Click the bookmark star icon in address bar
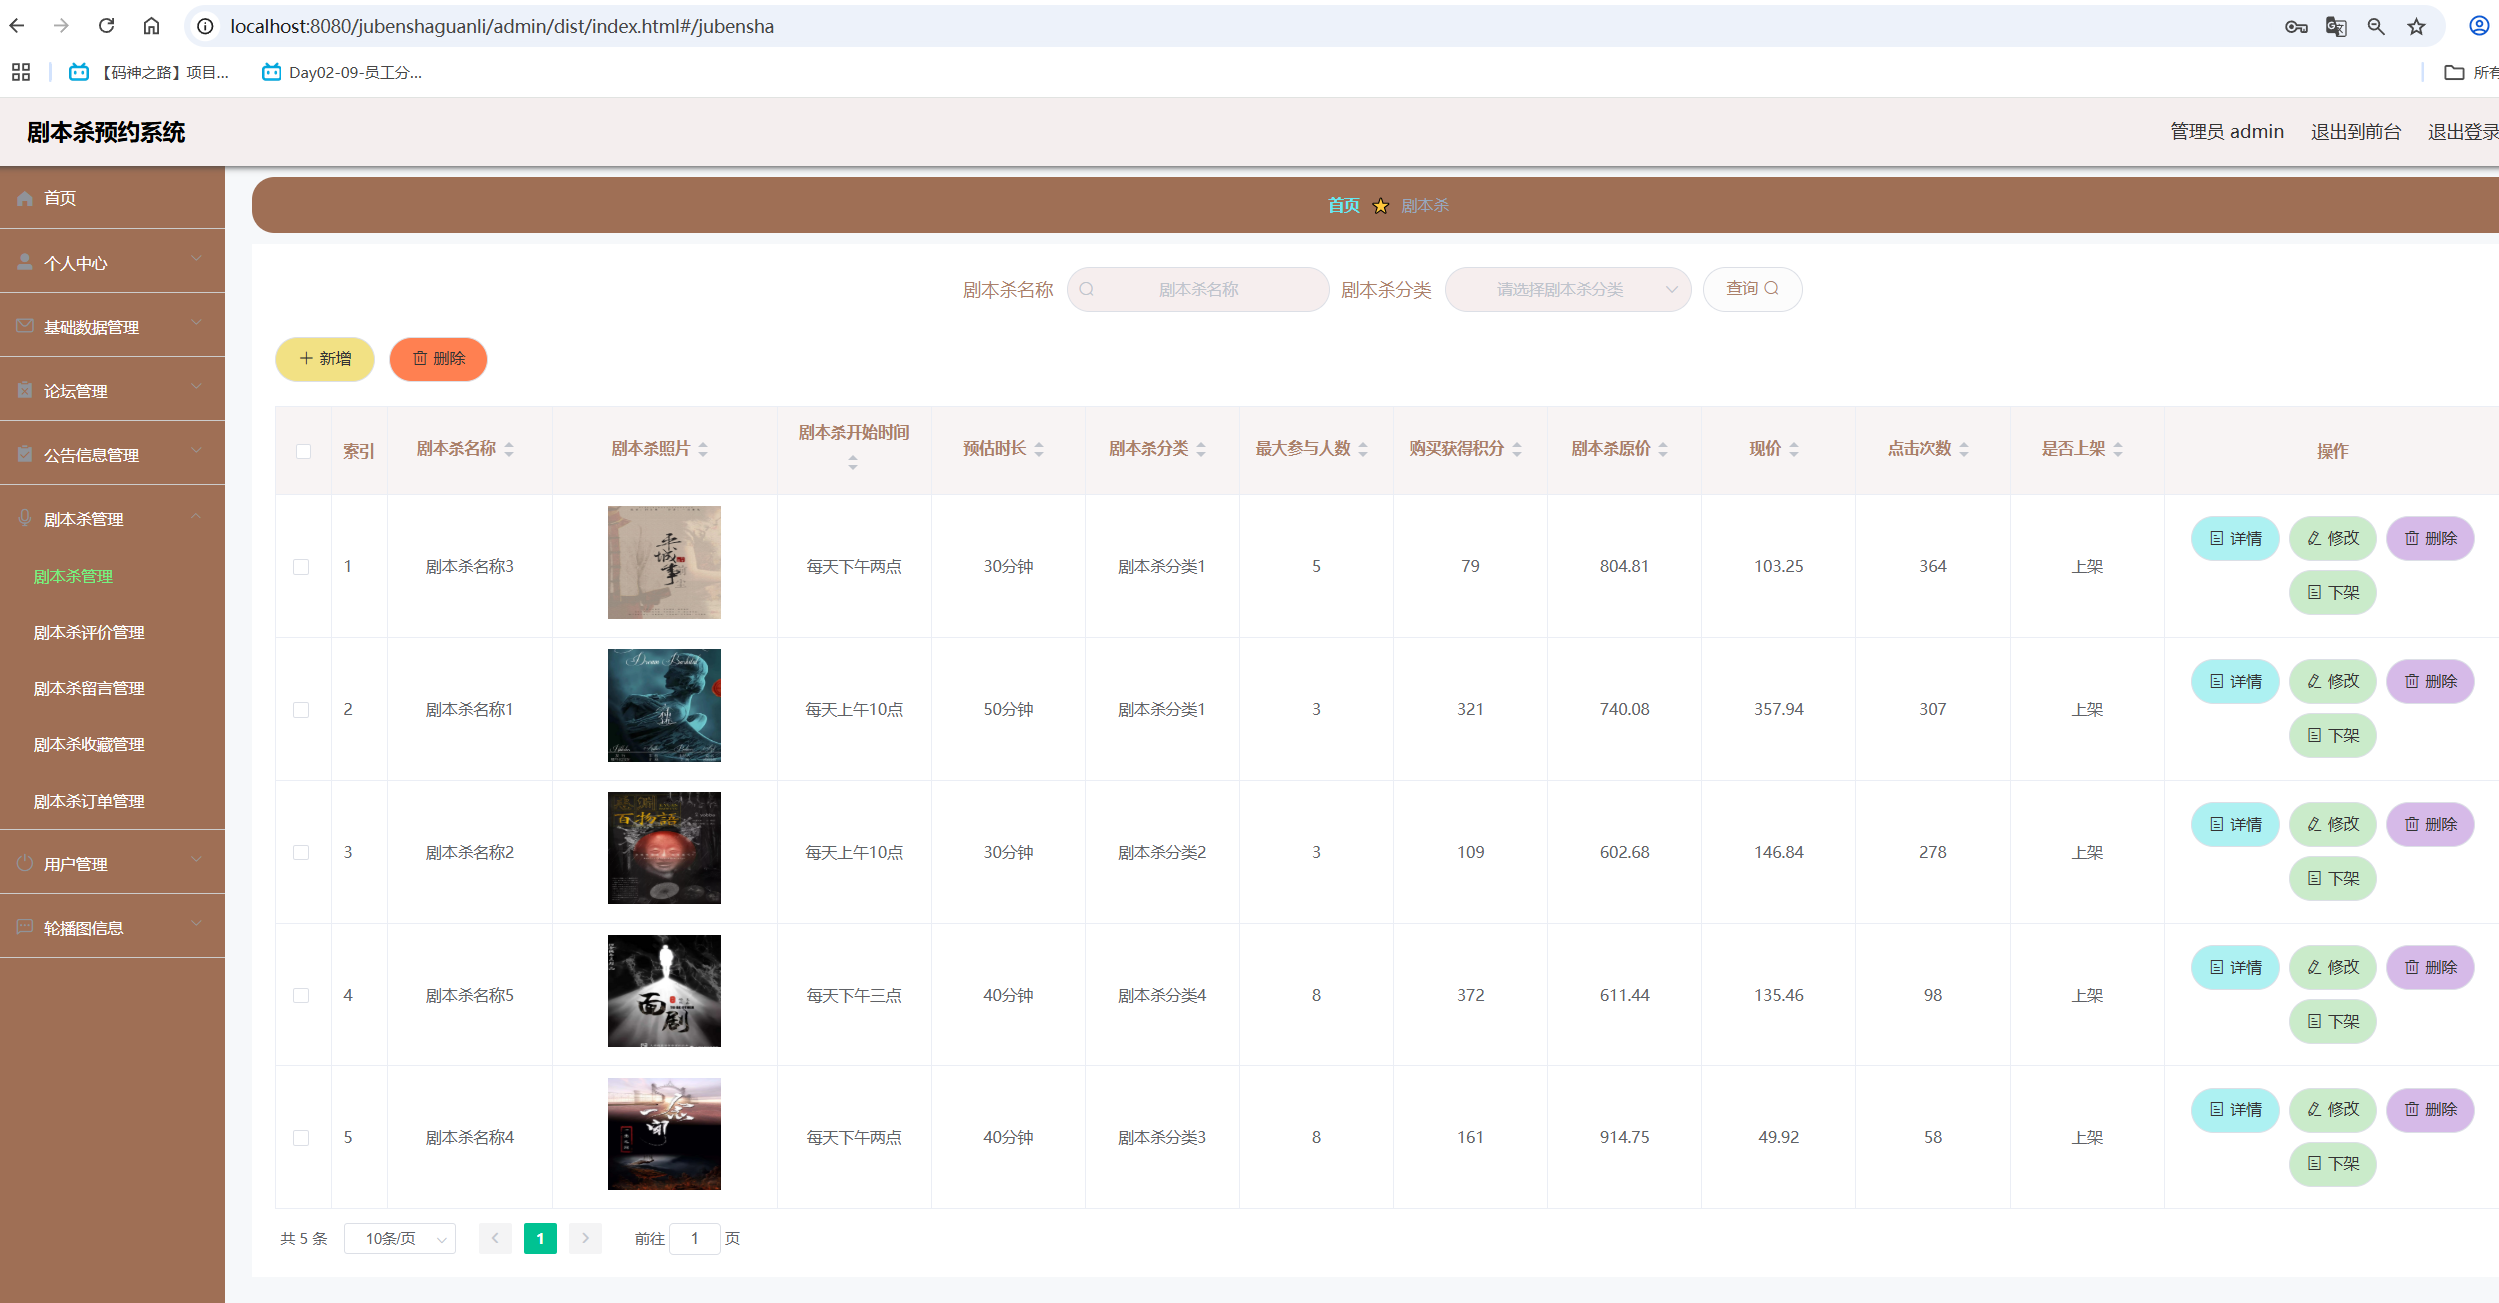This screenshot has height=1303, width=2499. click(2416, 27)
